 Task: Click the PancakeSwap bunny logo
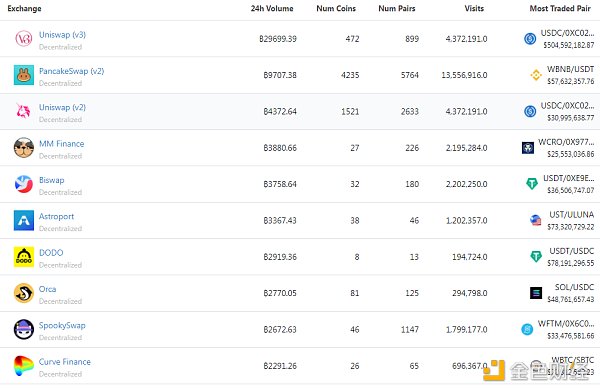coord(24,75)
